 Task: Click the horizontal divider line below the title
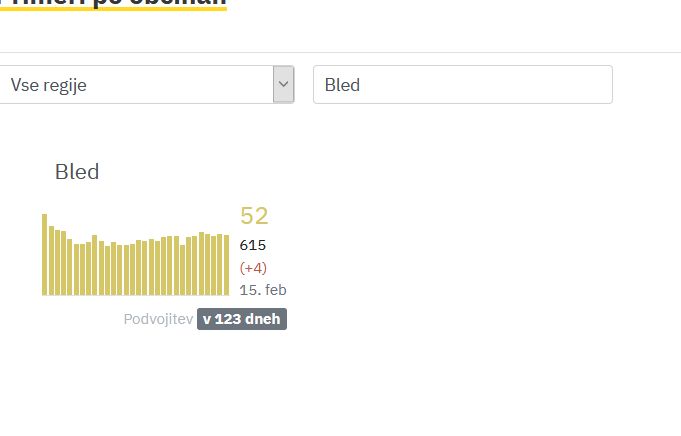[x=340, y=52]
